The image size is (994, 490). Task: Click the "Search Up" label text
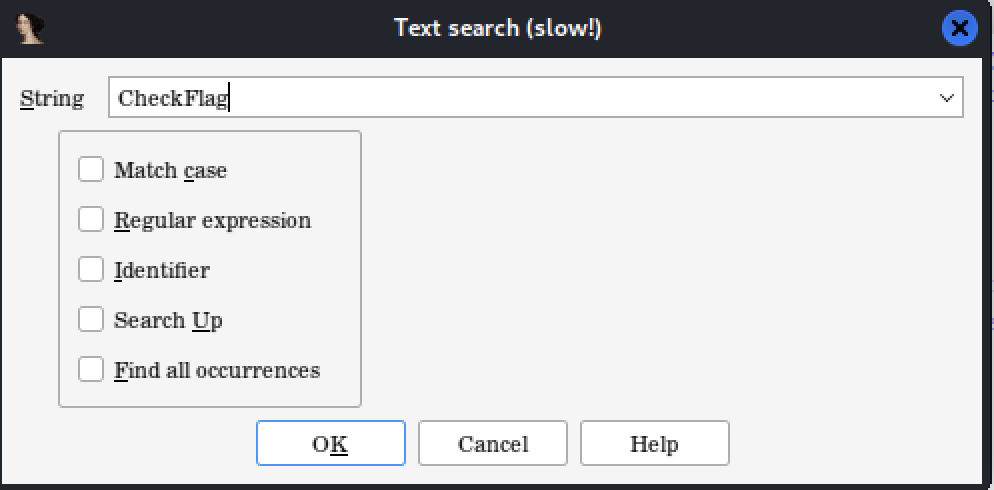click(168, 321)
